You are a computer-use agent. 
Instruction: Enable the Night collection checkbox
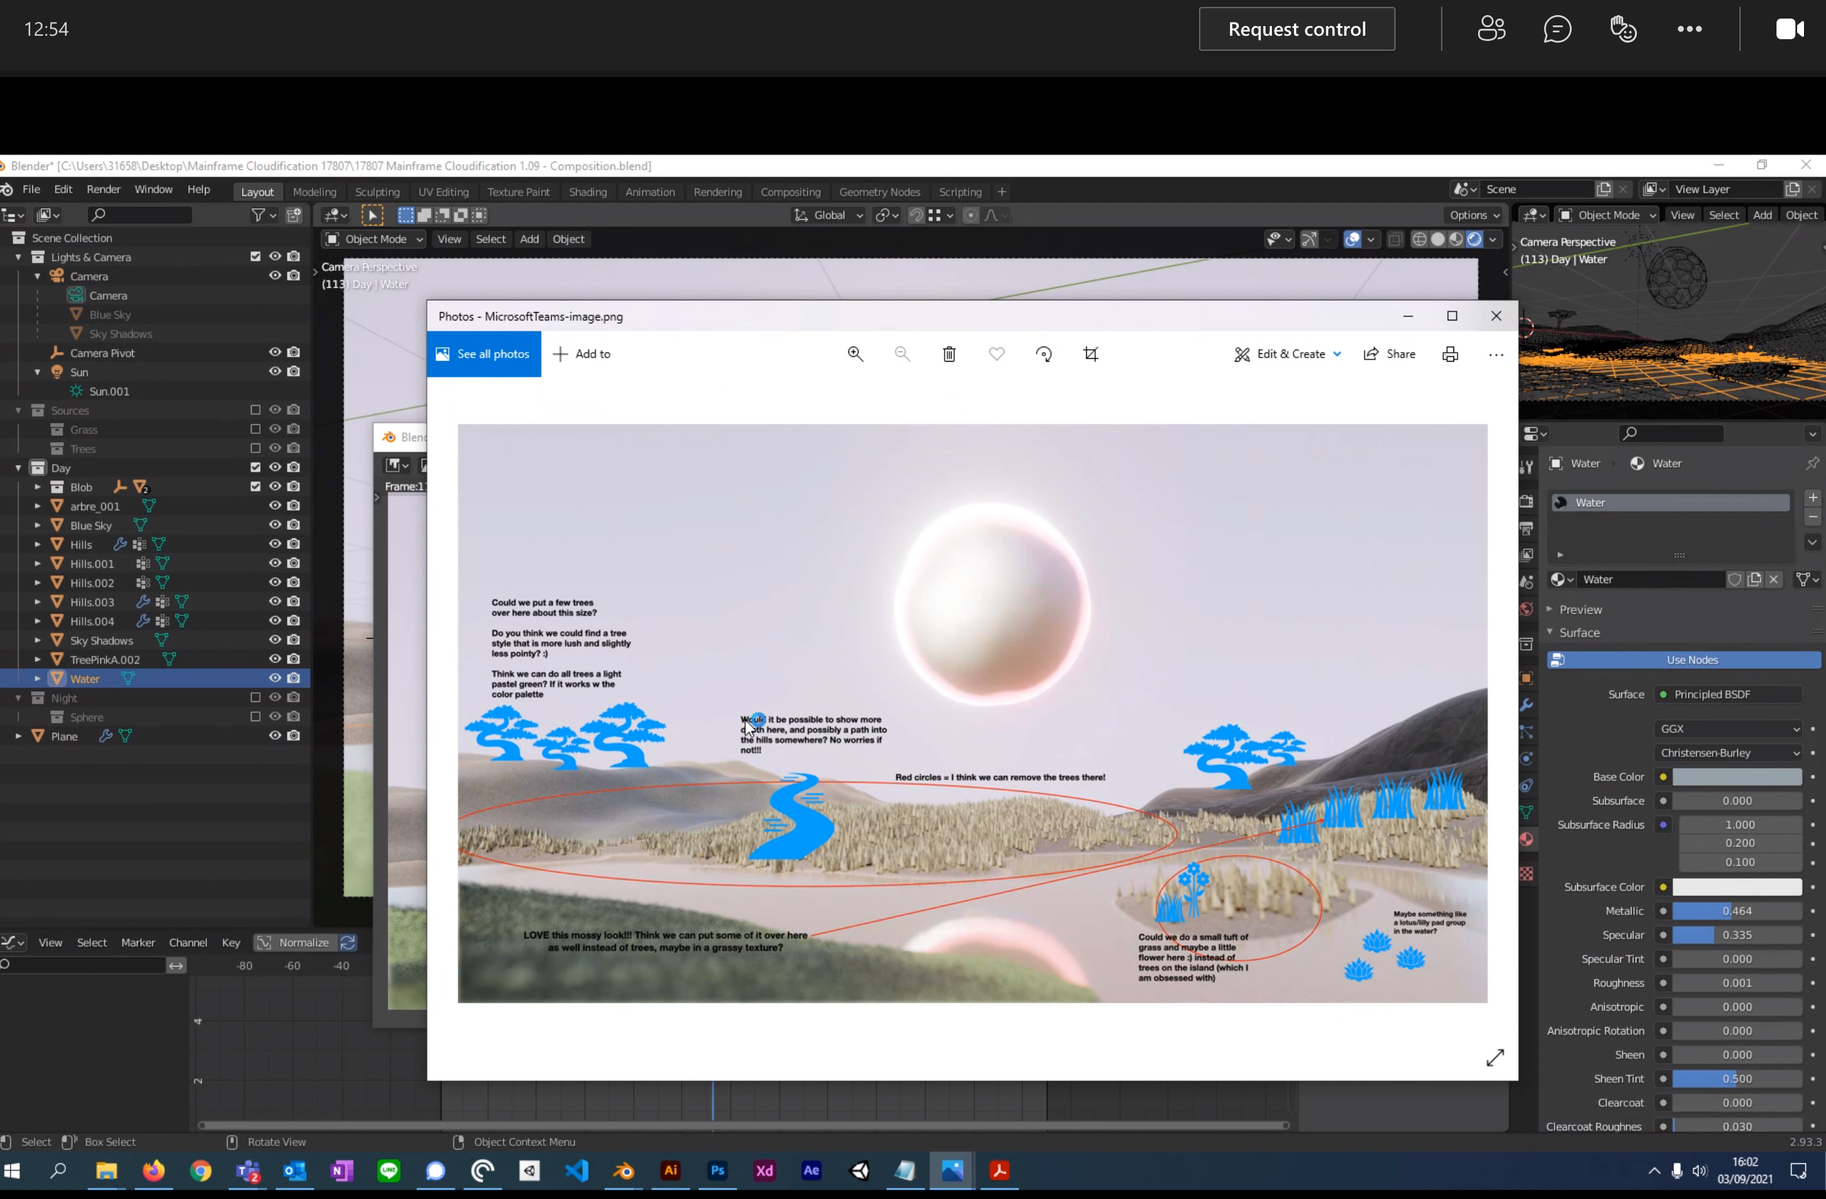point(255,698)
